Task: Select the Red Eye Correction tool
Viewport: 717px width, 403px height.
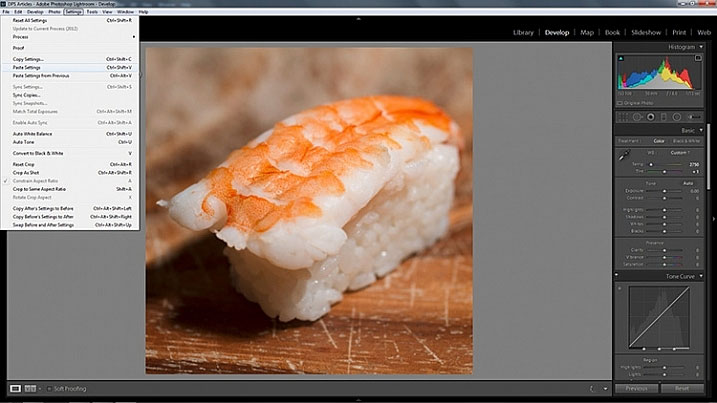Action: coord(650,117)
